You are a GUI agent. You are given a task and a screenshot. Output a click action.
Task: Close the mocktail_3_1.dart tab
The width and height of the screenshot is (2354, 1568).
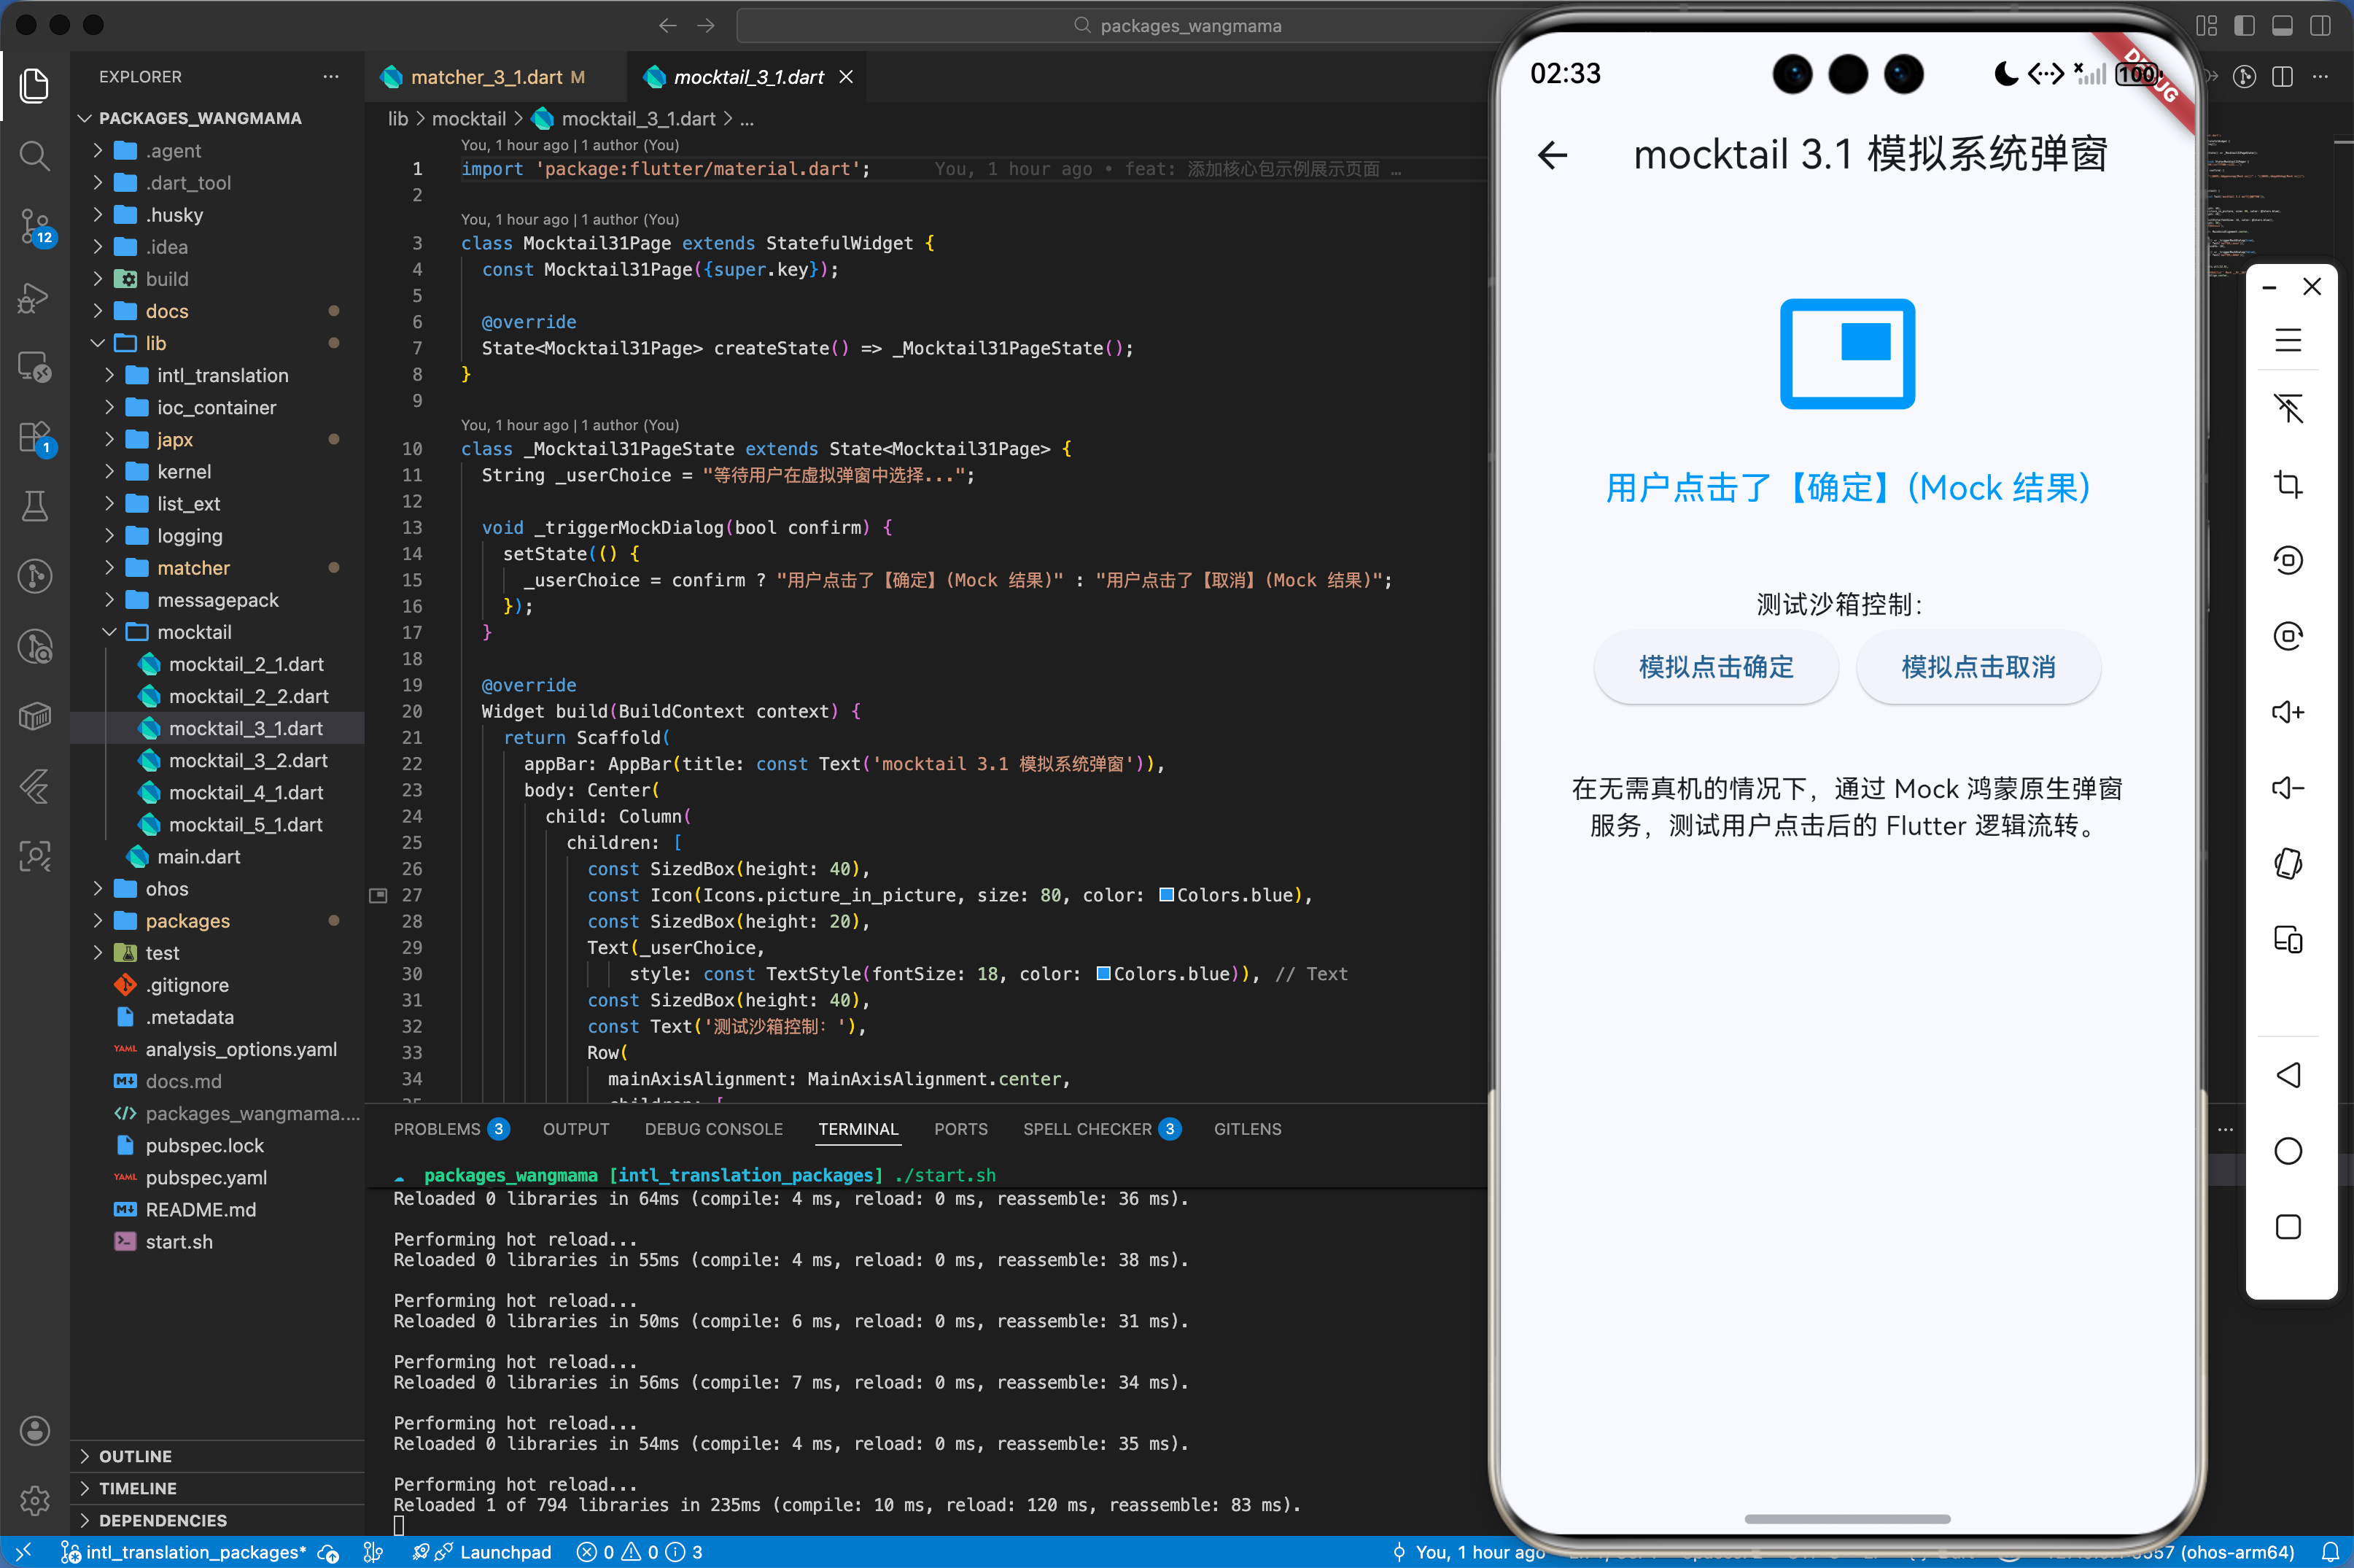tap(846, 77)
